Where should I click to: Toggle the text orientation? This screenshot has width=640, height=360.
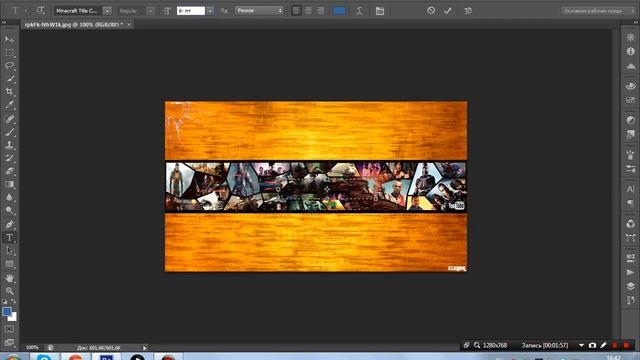40,11
